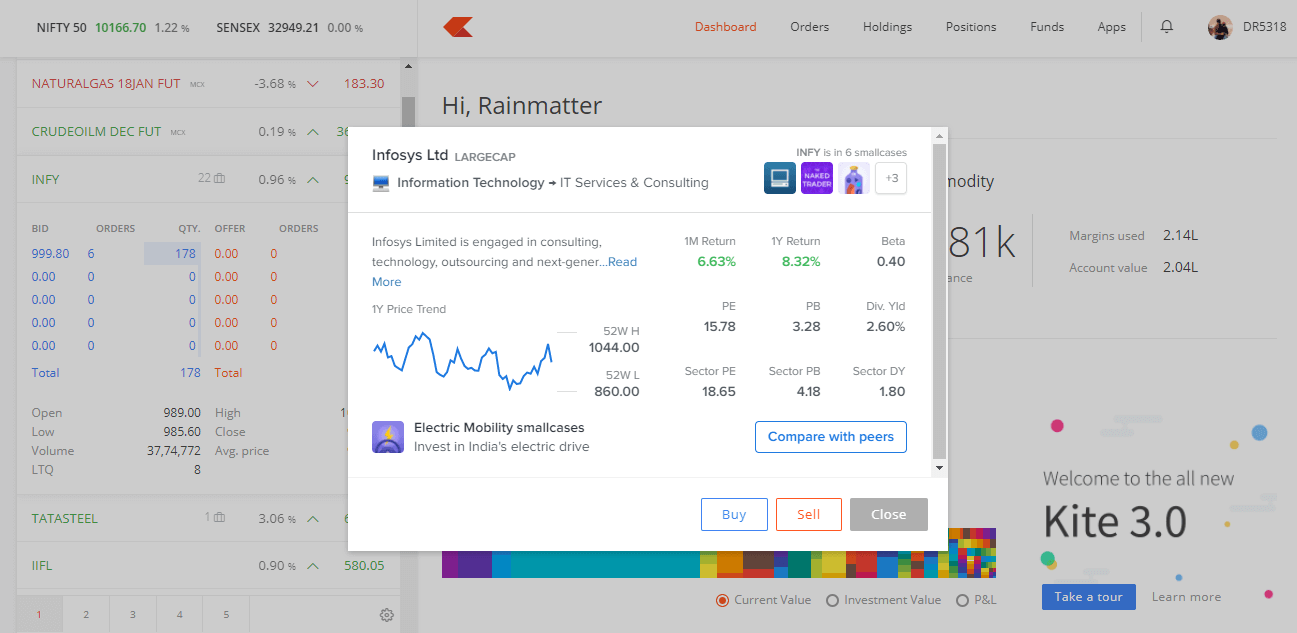
Task: Click Take a tour button
Action: point(1089,597)
